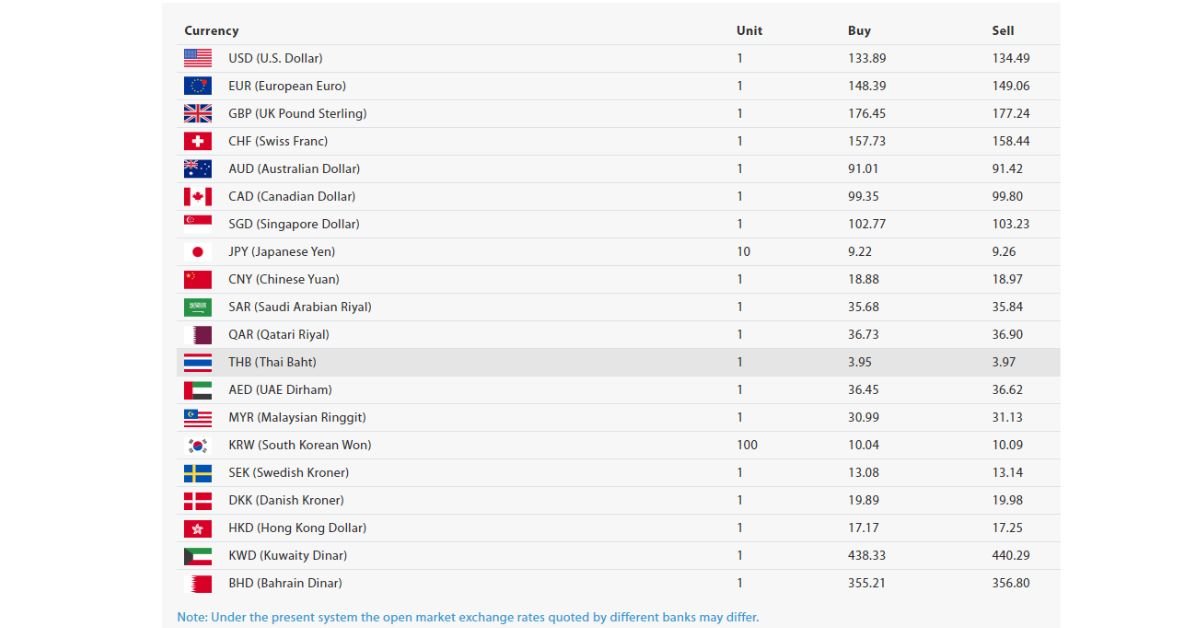Image resolution: width=1200 pixels, height=628 pixels.
Task: Select the Swedish flag icon
Action: click(x=197, y=472)
